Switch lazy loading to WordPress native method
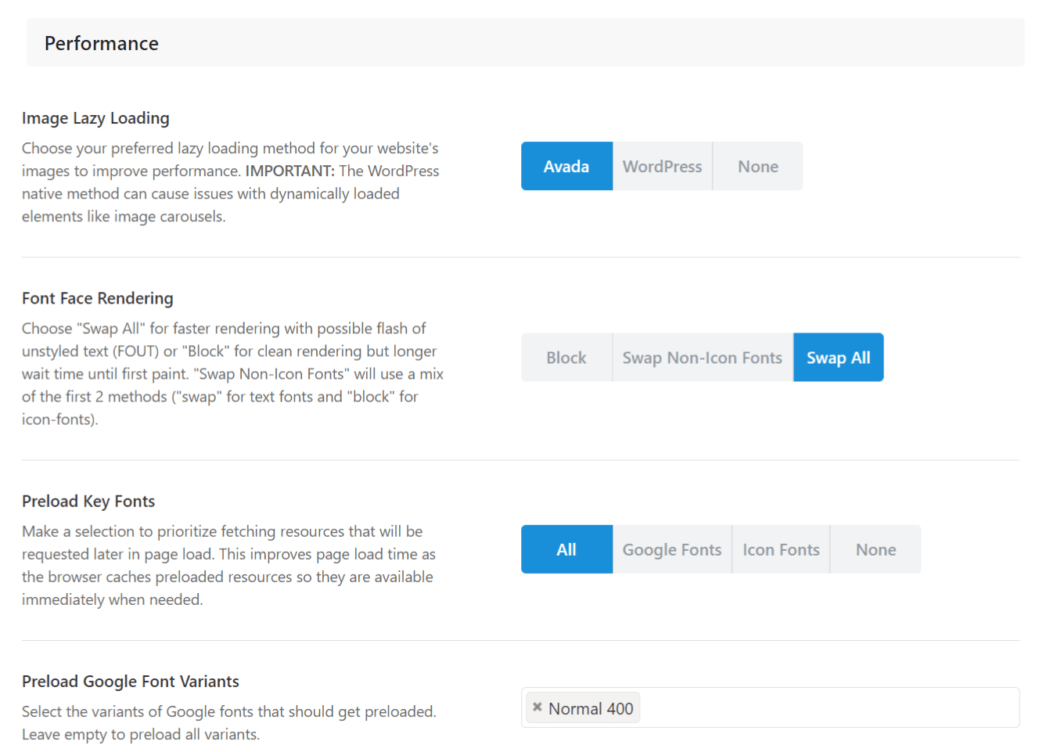The image size is (1050, 752). (x=661, y=166)
